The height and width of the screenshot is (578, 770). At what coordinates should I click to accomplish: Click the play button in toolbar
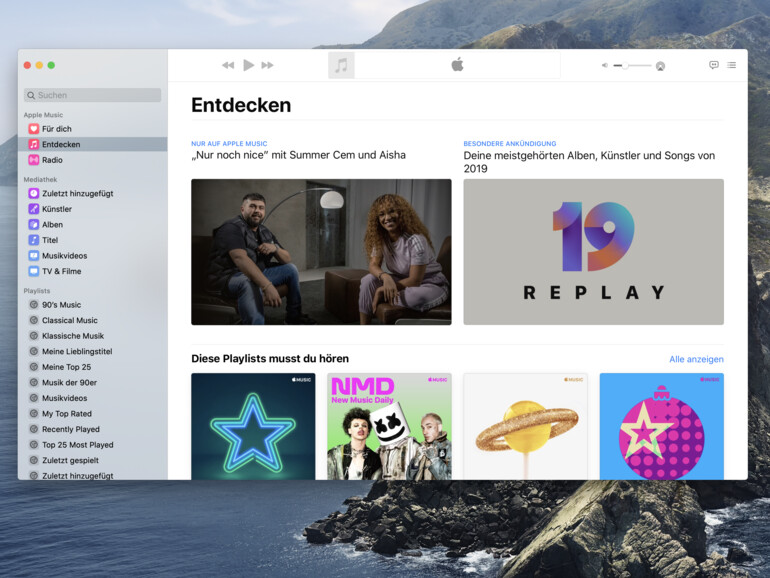[x=248, y=65]
